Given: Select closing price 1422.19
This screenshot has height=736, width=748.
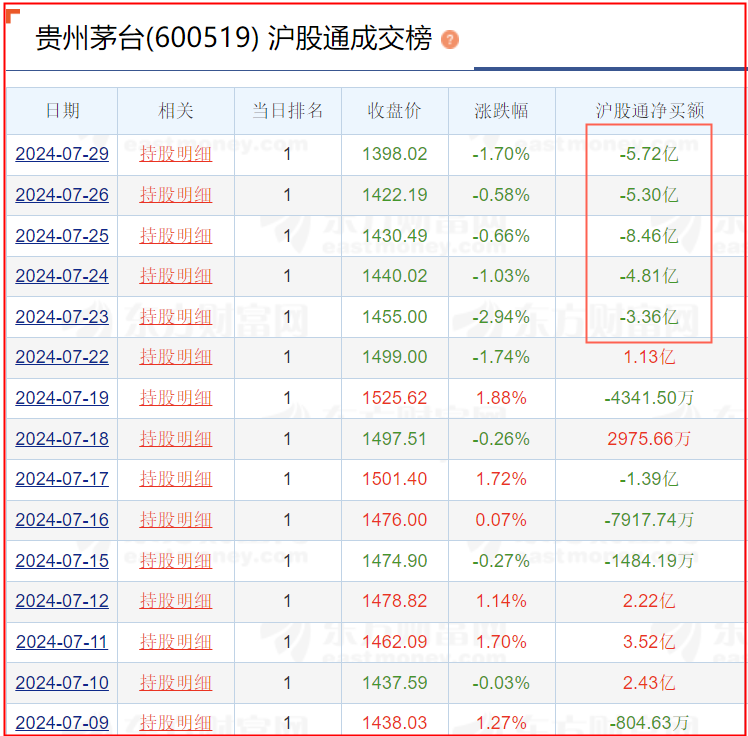Looking at the screenshot, I should 395,195.
